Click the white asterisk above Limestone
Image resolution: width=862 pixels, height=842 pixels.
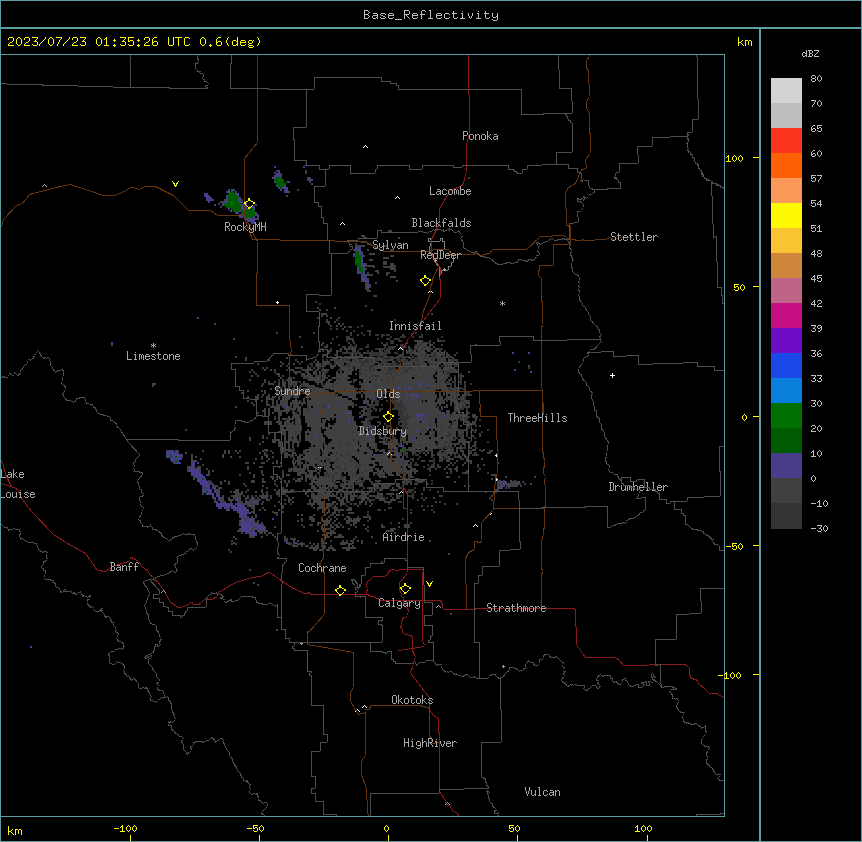coord(153,345)
